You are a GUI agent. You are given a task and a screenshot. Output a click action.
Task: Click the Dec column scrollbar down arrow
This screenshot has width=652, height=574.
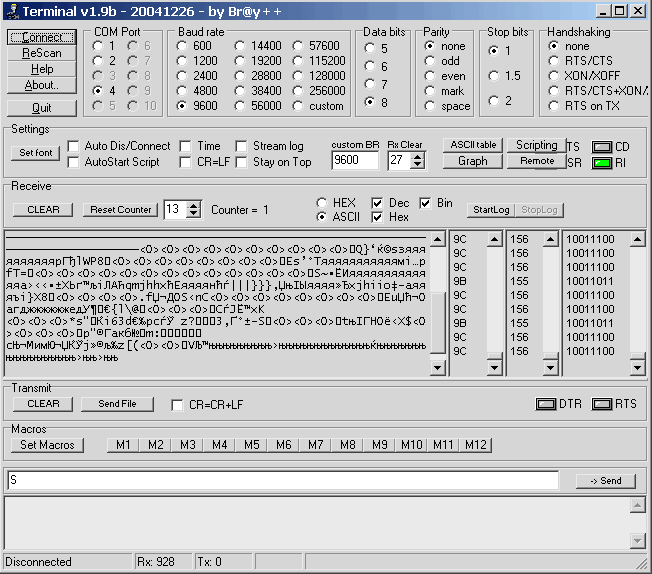(550, 367)
